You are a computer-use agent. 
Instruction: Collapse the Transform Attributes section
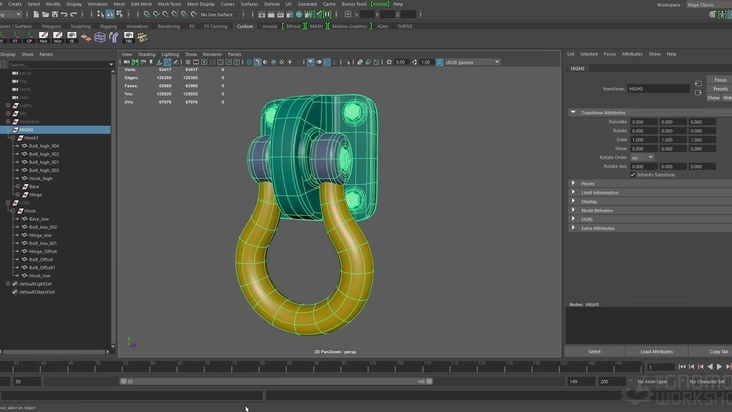coord(574,112)
